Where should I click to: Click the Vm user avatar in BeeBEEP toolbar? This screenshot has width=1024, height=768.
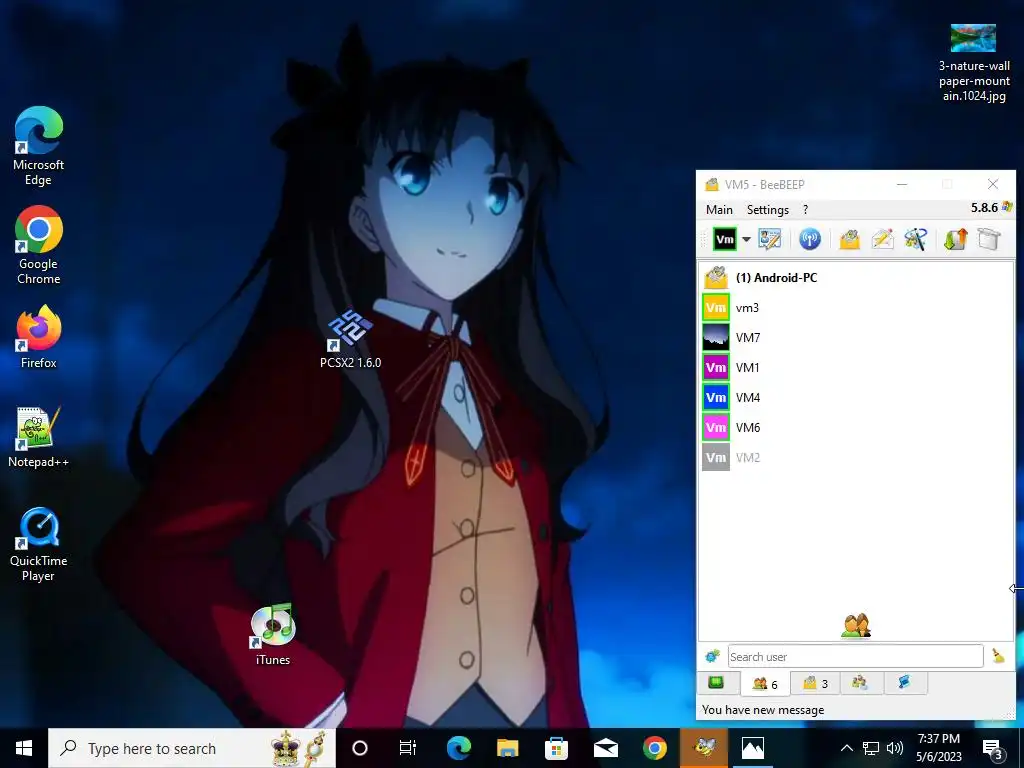(x=724, y=239)
